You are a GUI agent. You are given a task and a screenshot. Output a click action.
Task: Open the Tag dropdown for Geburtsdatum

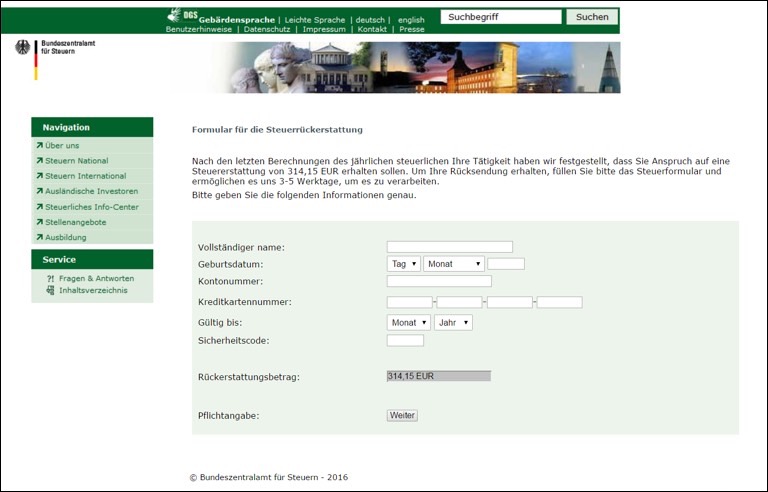click(403, 264)
